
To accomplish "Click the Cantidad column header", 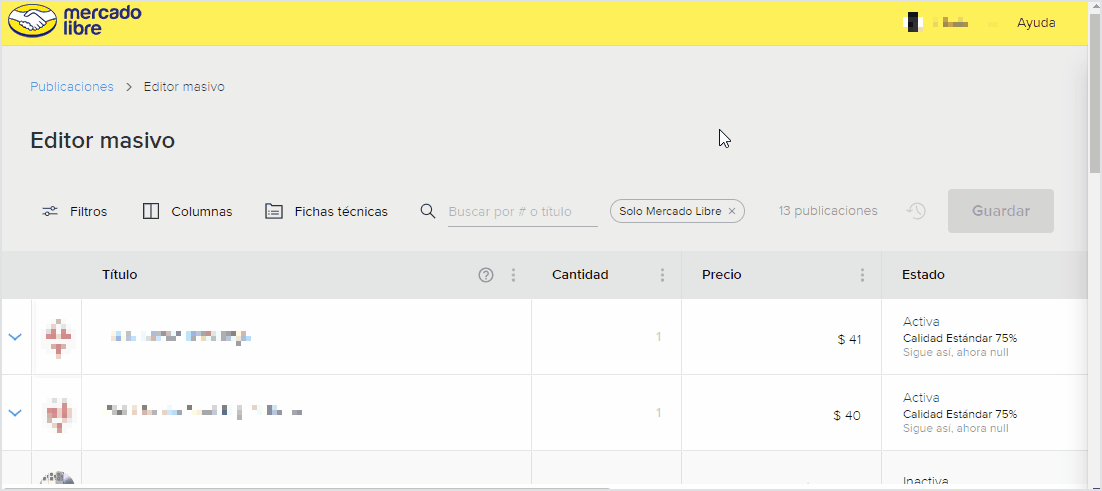I will 580,275.
